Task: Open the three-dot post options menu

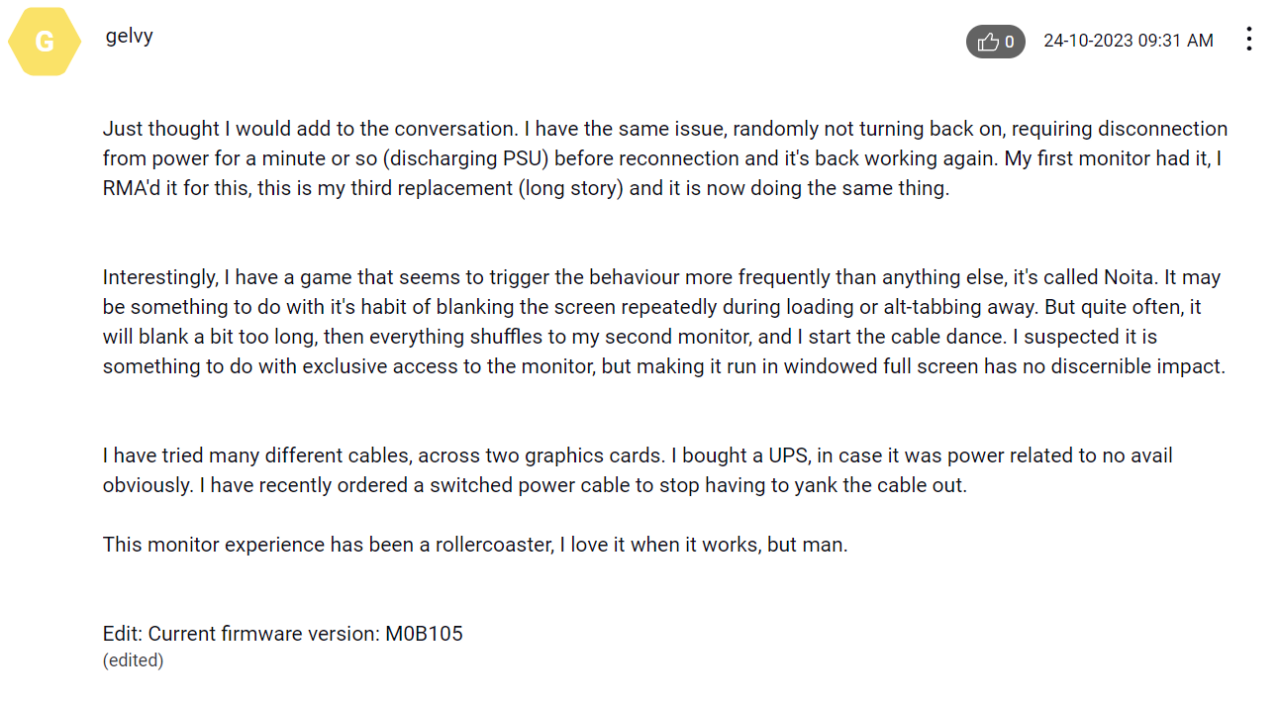Action: (x=1248, y=40)
